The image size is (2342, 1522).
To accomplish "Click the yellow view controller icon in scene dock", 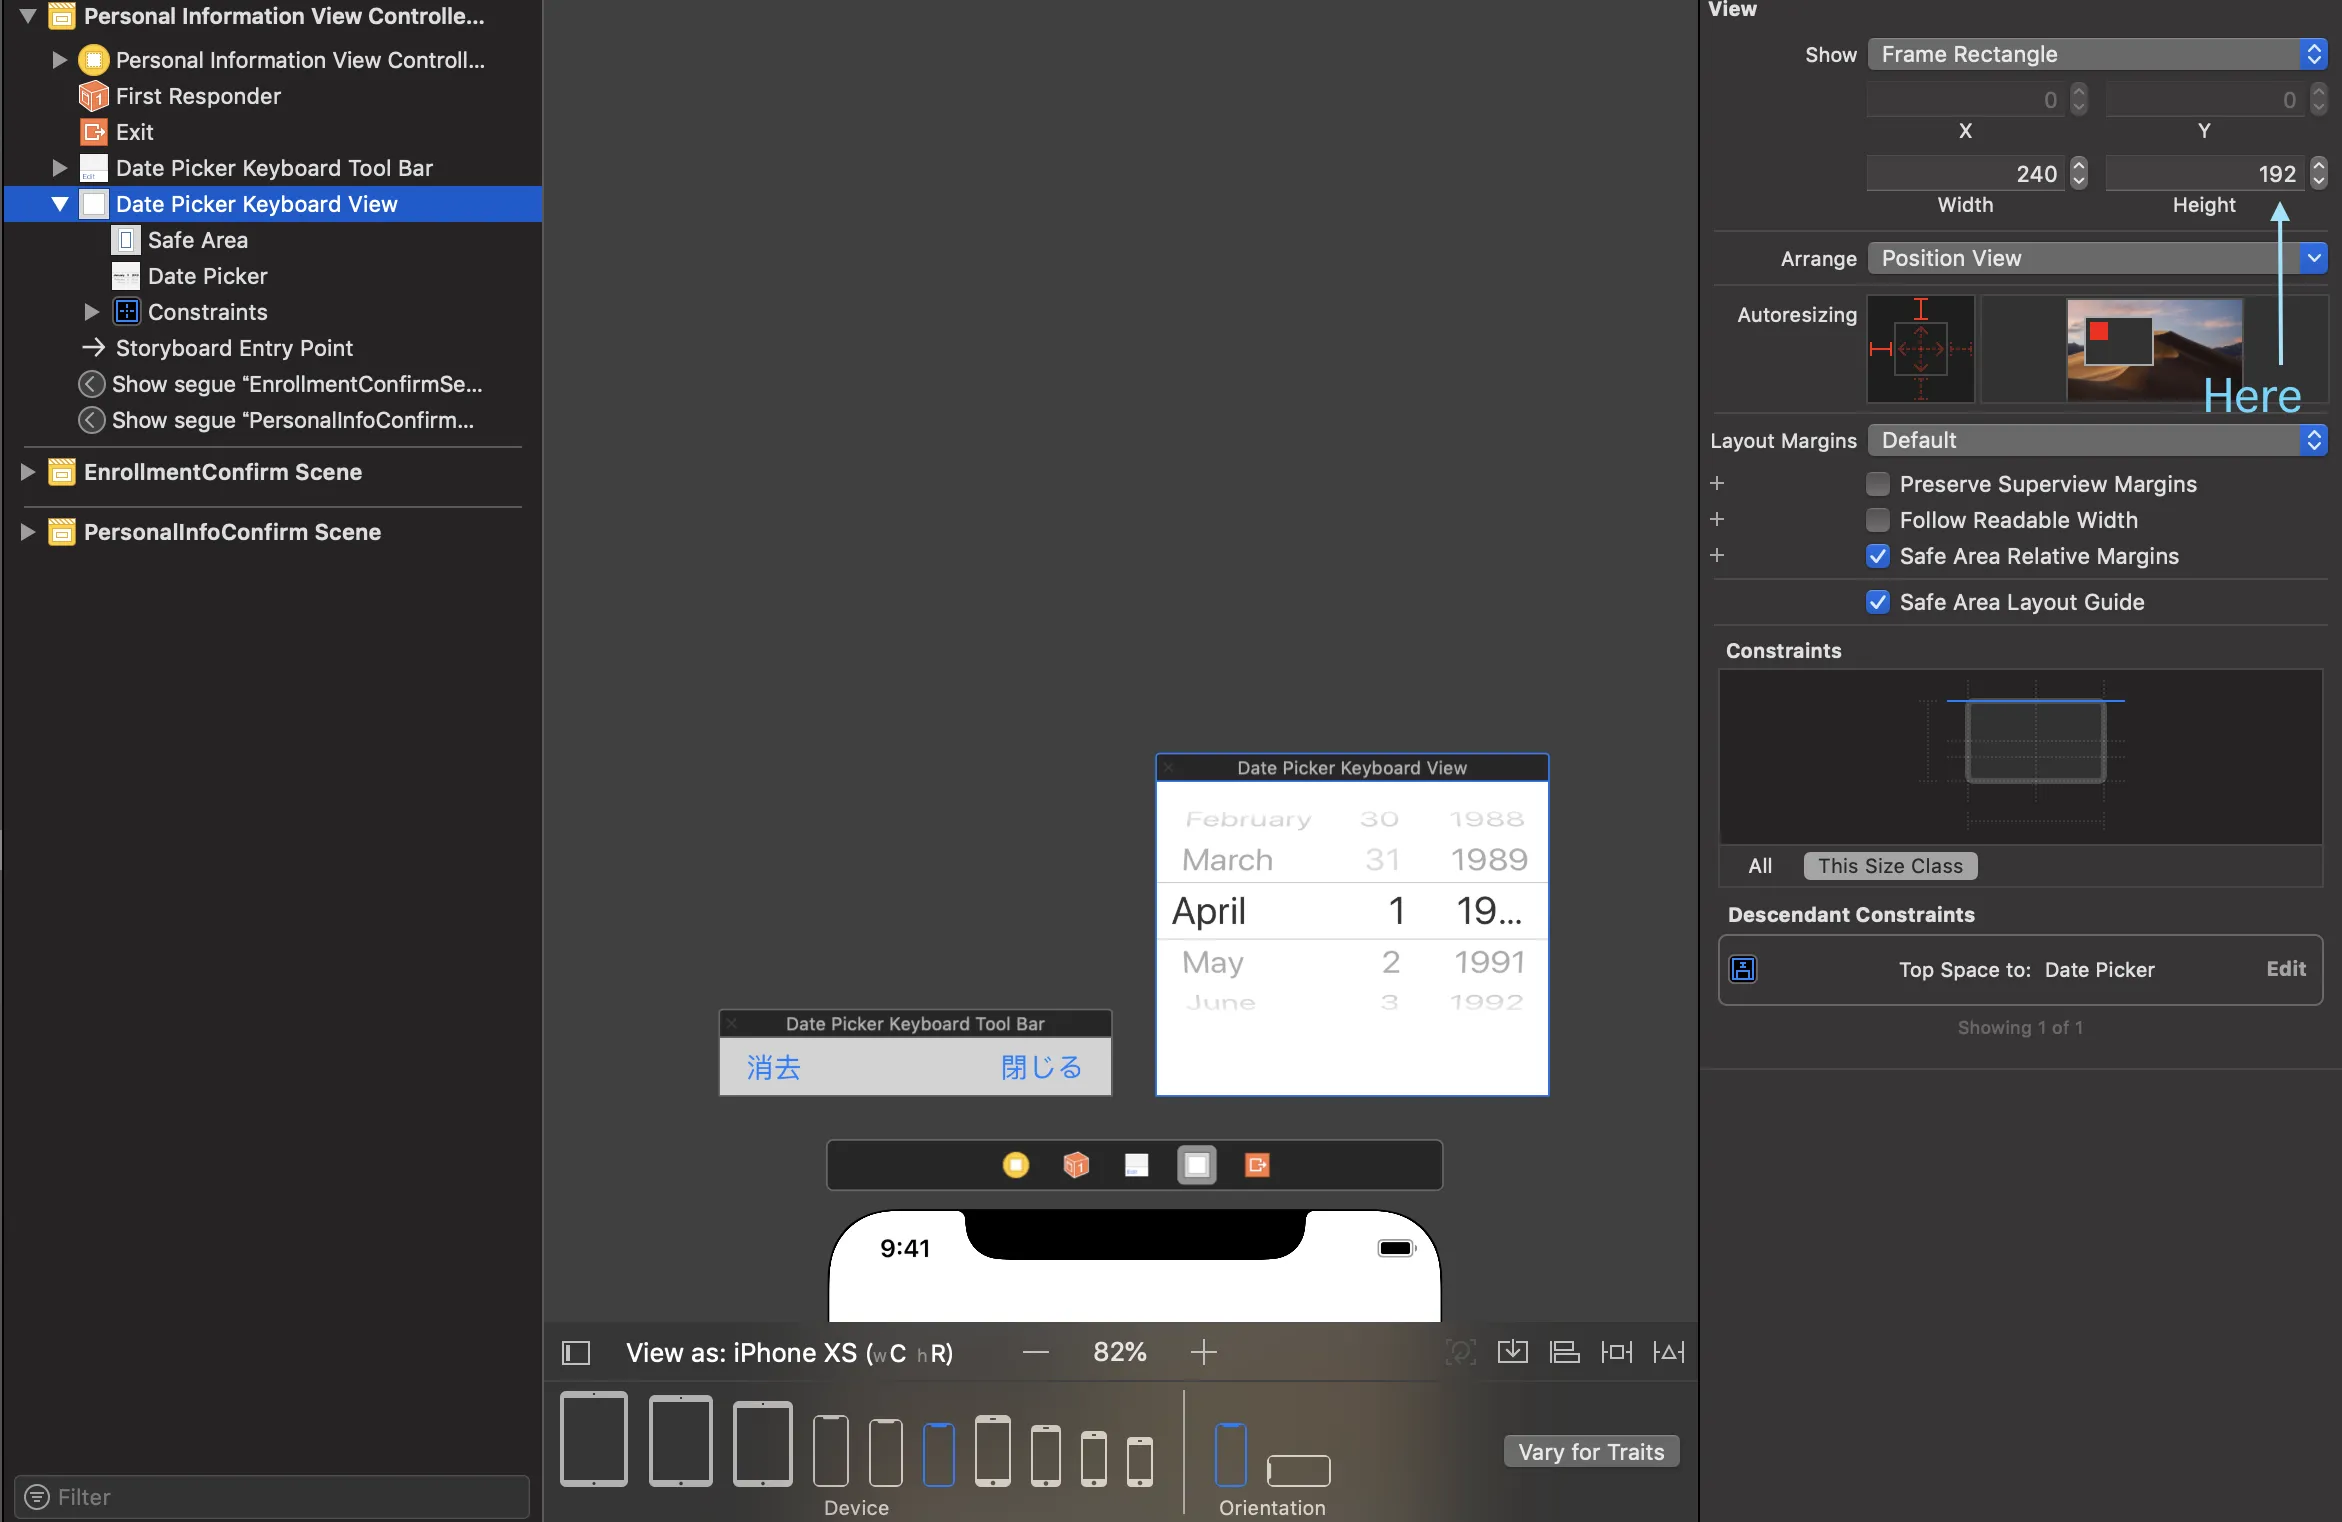I will click(1015, 1165).
